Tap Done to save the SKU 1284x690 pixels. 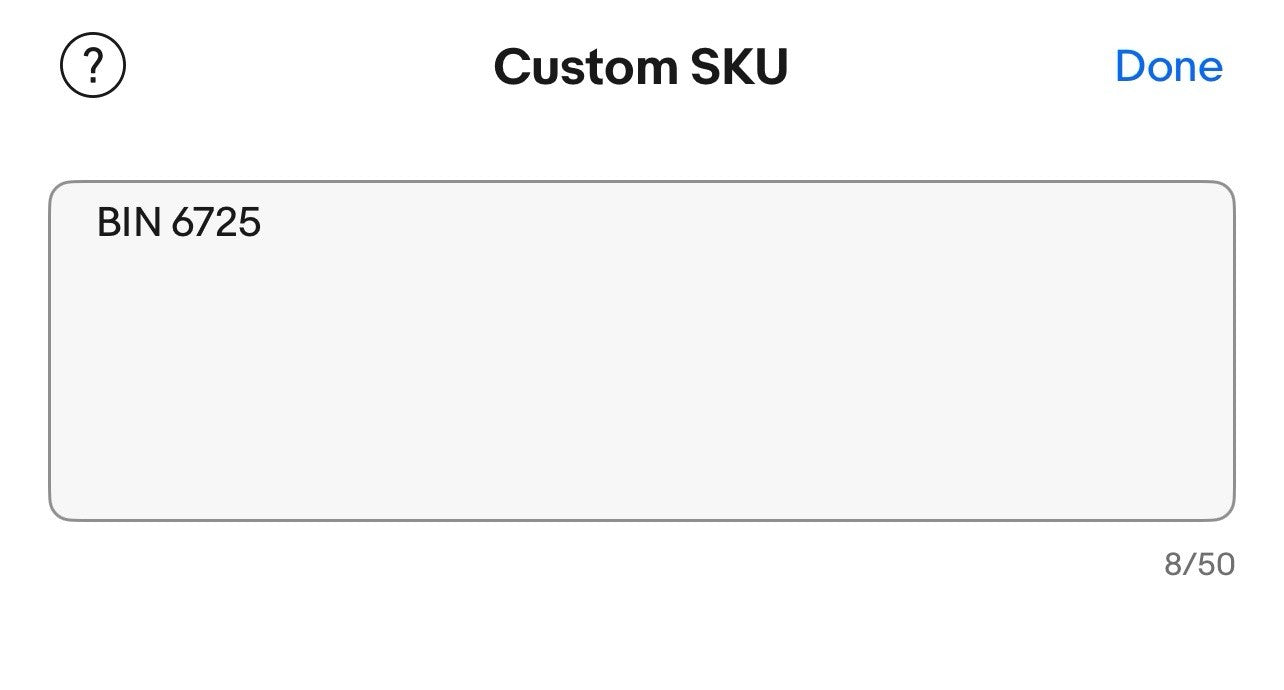[1168, 66]
